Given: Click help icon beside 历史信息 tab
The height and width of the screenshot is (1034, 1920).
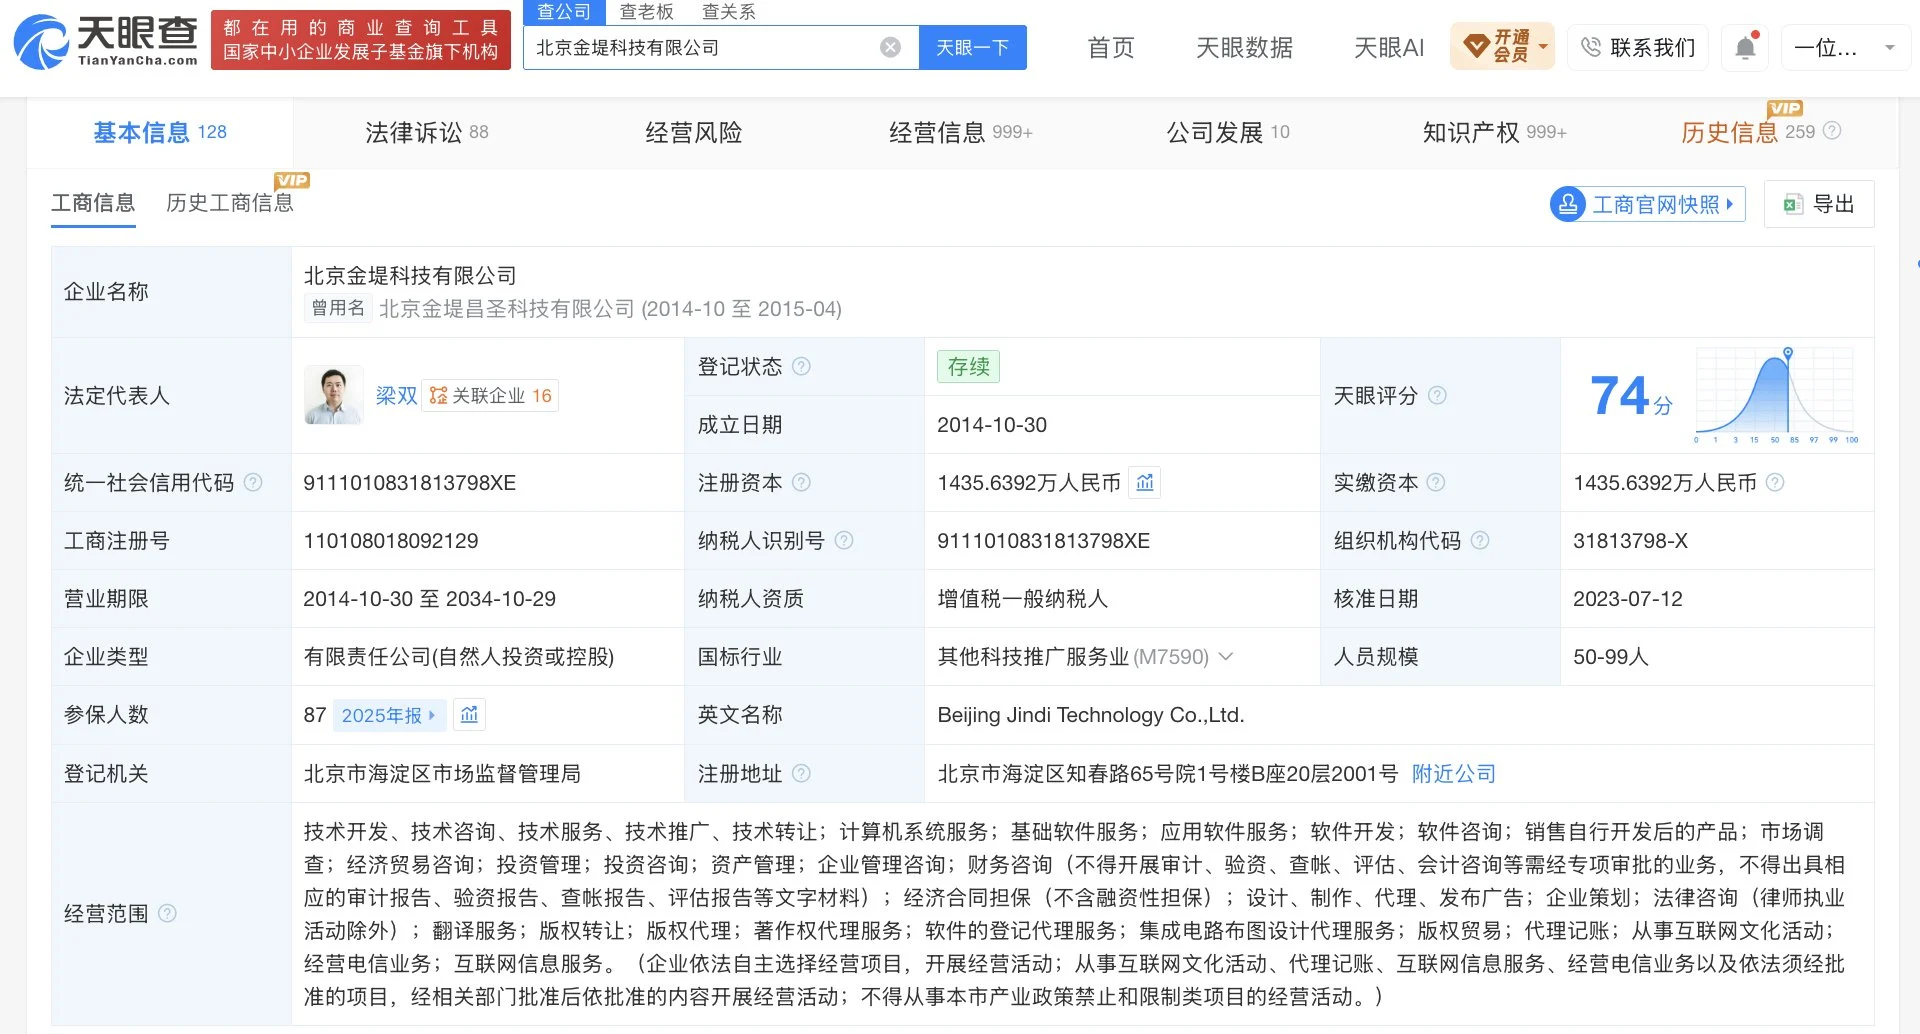Looking at the screenshot, I should click(x=1832, y=131).
